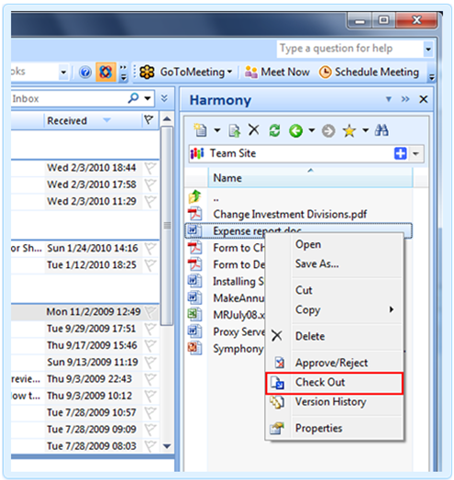
Task: Toggle flag on Thu 9/17/2009 15:46 email
Action: 150,346
